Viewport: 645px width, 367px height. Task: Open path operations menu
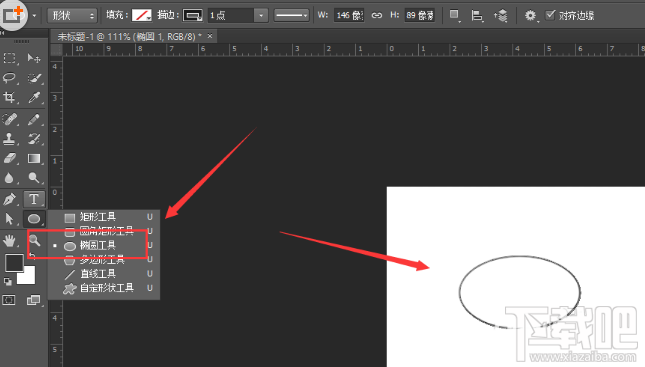pos(454,15)
